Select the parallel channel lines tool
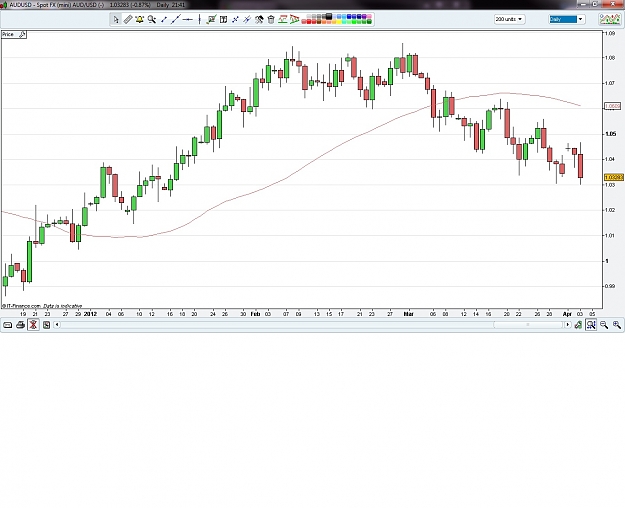 click(x=247, y=19)
